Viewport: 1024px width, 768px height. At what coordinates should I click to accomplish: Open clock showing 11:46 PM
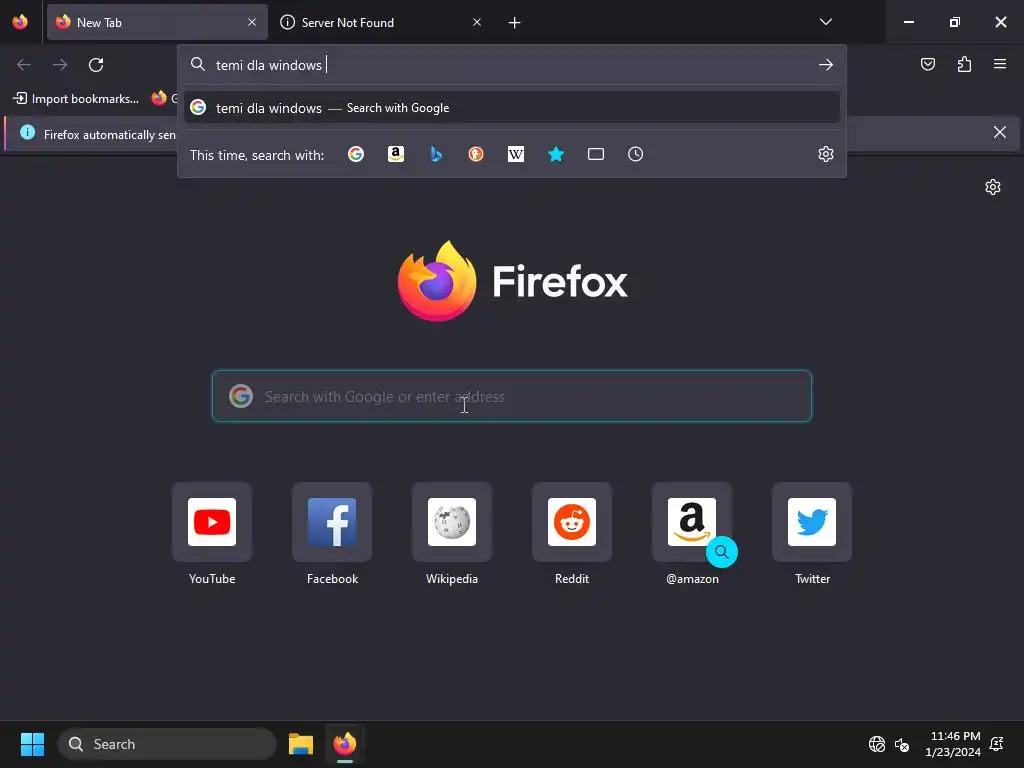click(952, 744)
